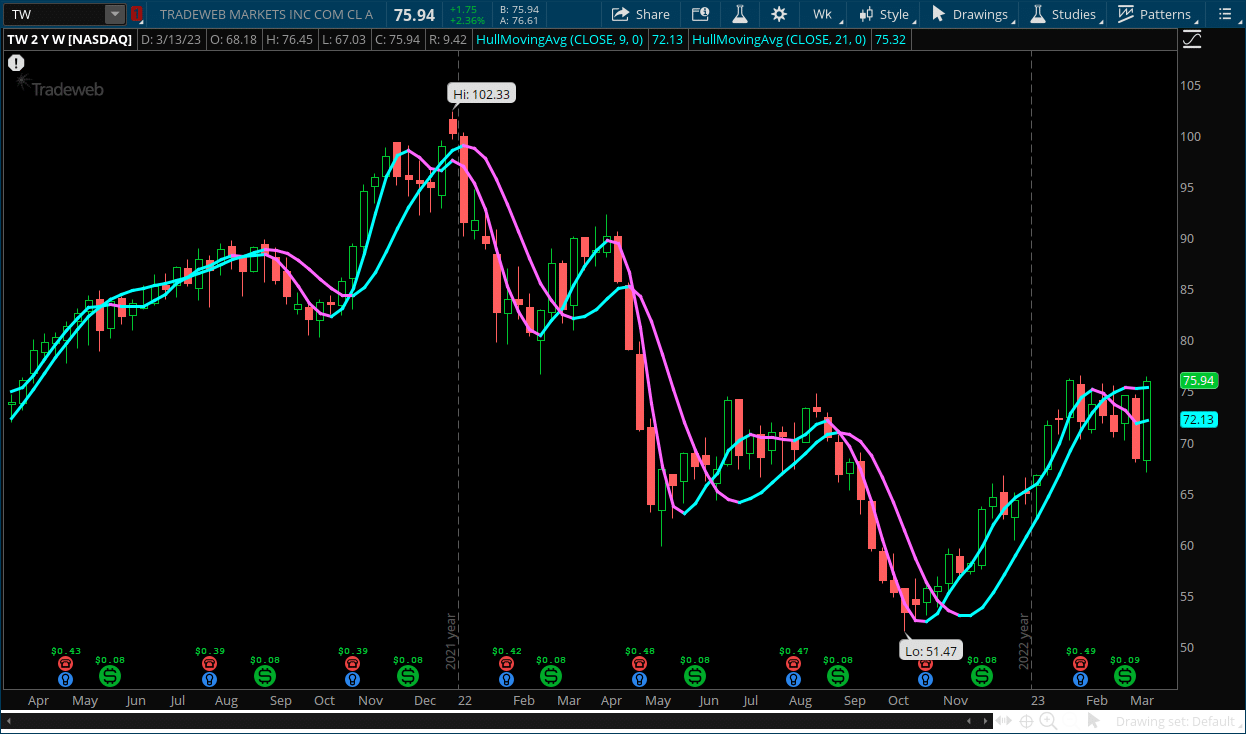Click the TW 2 Y W [NASDAQ] header label
The height and width of the screenshot is (734, 1246).
pyautogui.click(x=70, y=40)
